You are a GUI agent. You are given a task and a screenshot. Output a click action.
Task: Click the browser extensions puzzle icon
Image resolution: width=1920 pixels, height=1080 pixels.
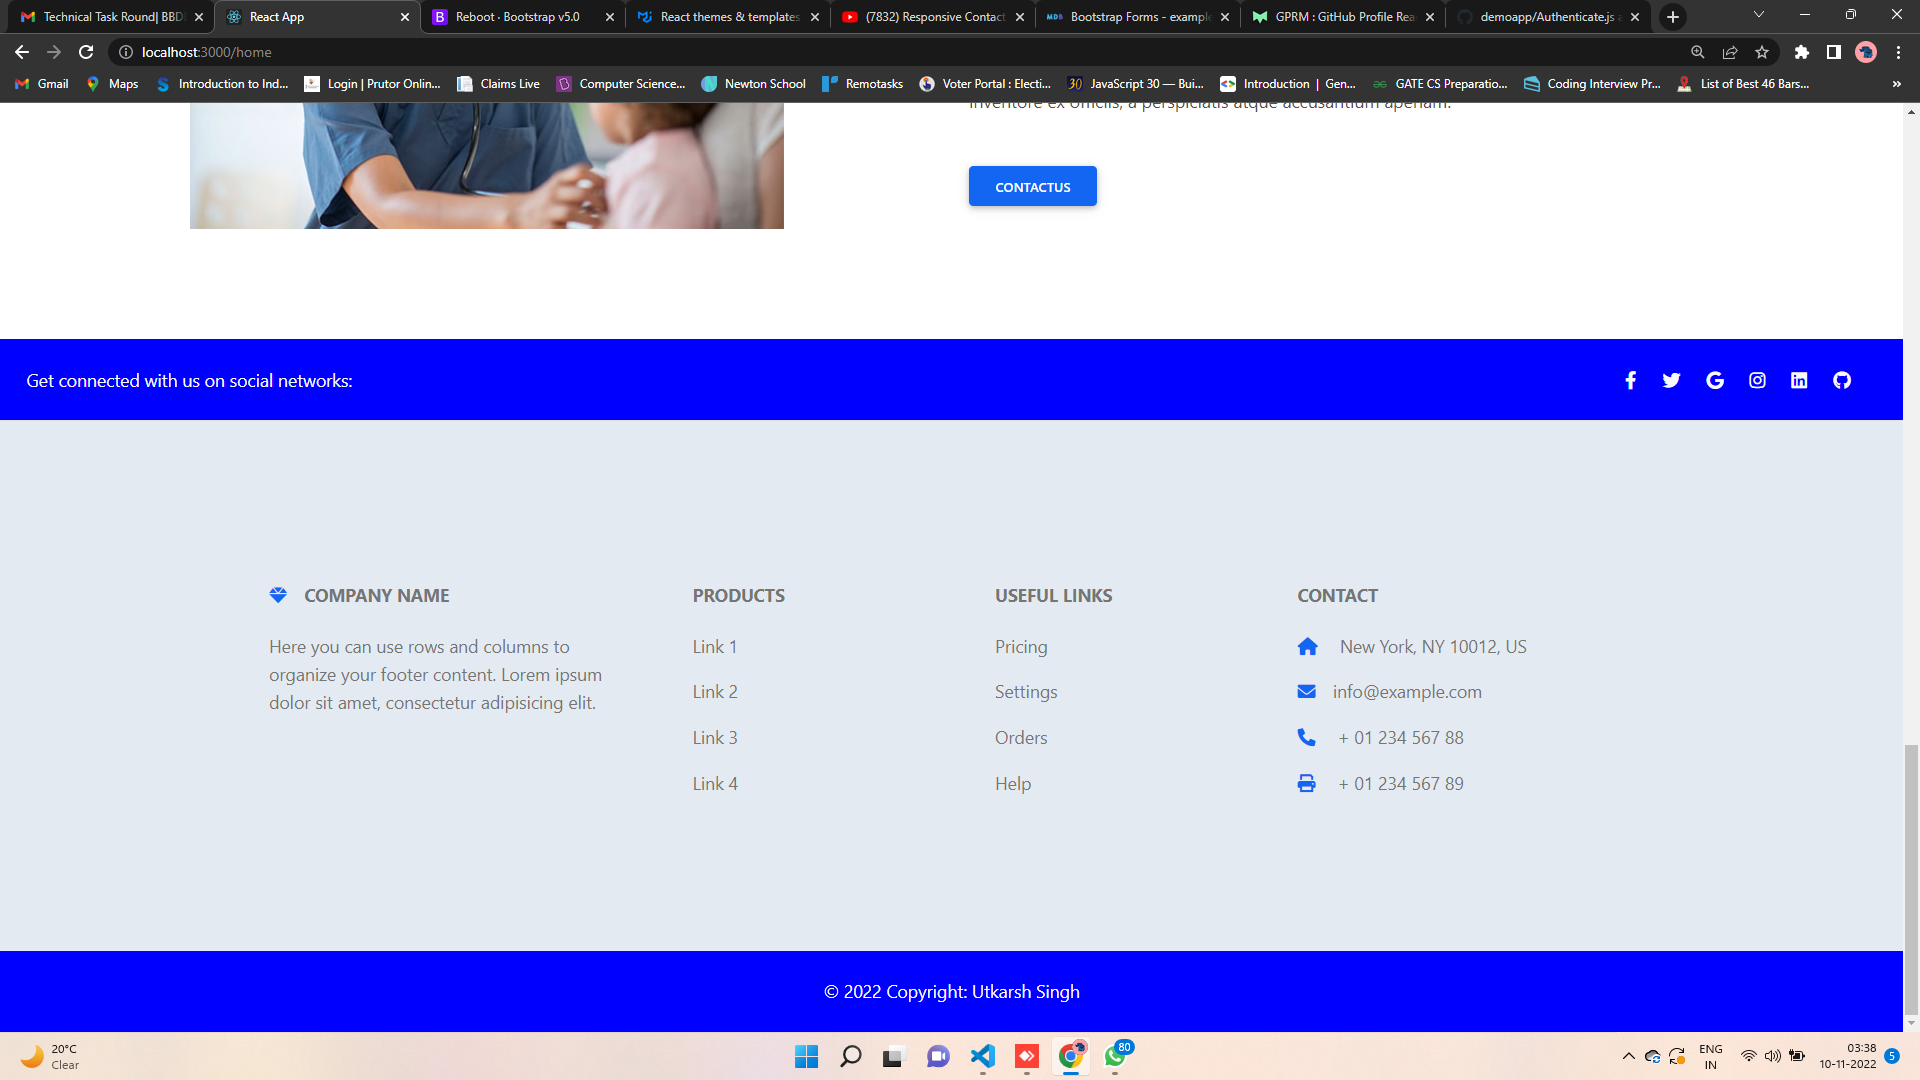coord(1803,52)
